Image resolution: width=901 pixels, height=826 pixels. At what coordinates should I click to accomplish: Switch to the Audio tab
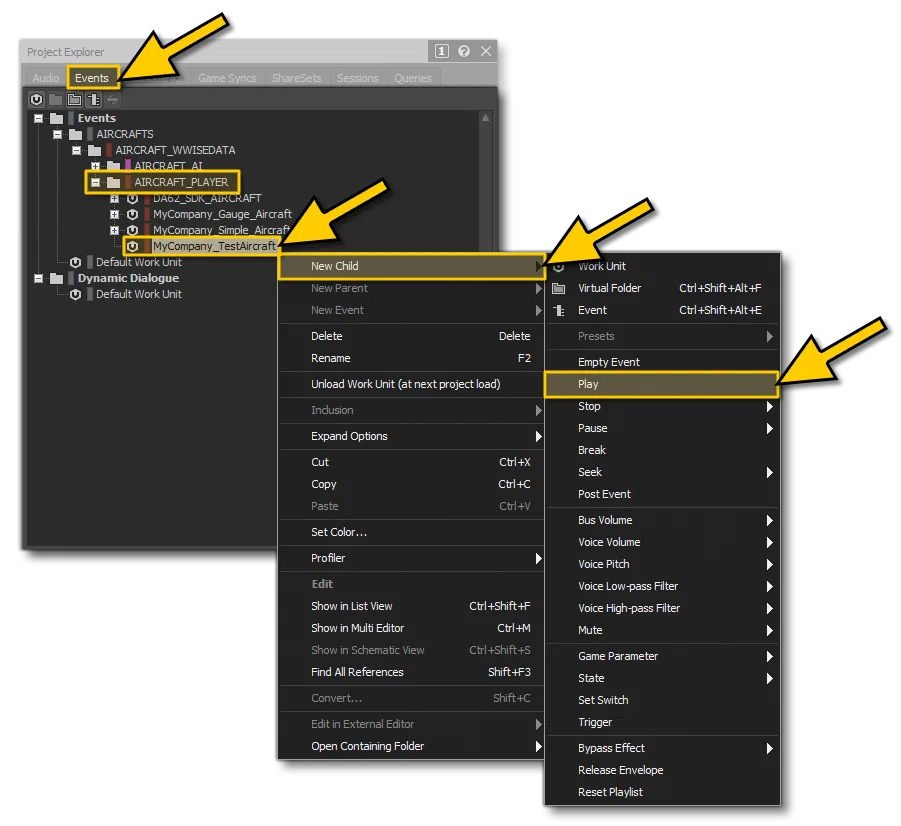45,78
